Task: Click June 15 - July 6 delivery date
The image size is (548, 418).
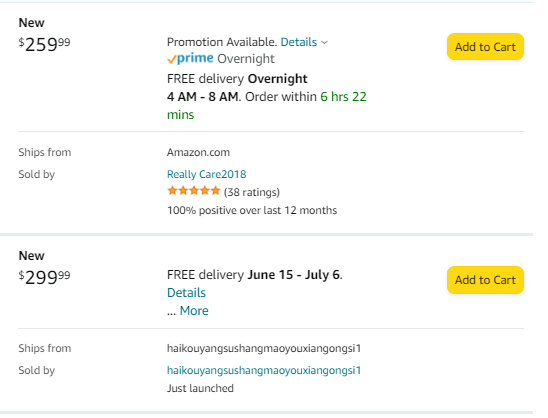Action: point(295,275)
